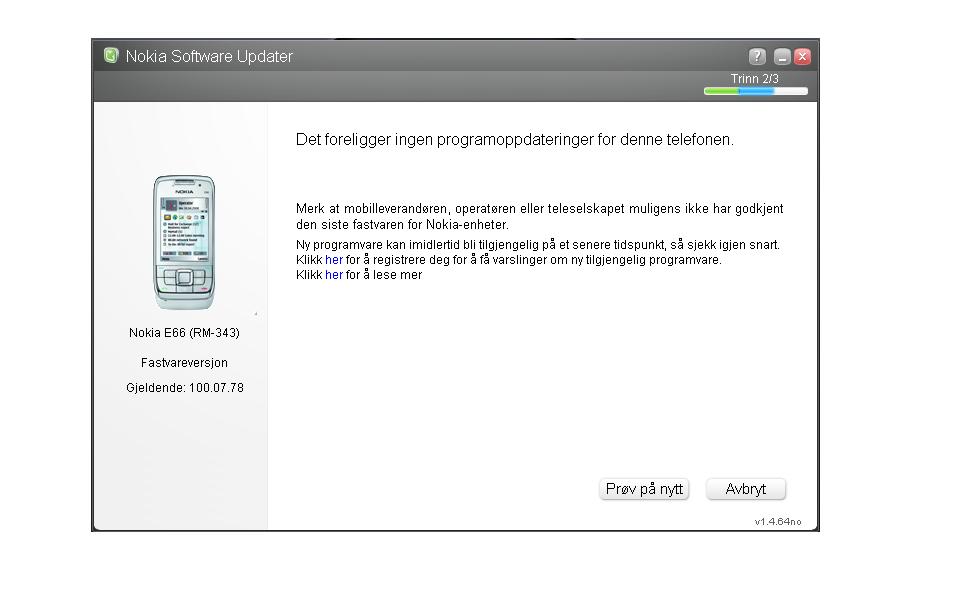Close the Nokia Software Updater window

(802, 57)
